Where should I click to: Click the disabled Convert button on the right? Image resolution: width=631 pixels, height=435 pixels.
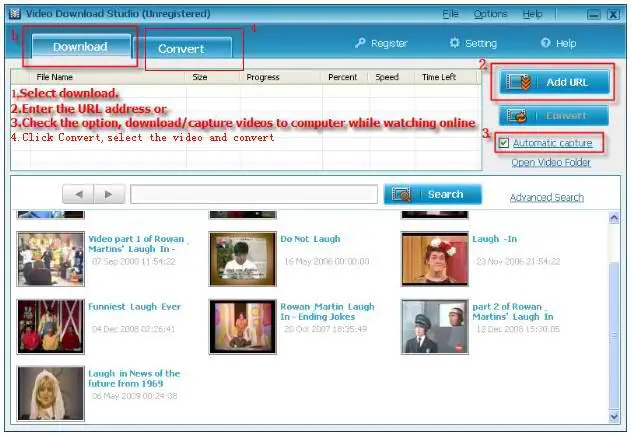(554, 116)
